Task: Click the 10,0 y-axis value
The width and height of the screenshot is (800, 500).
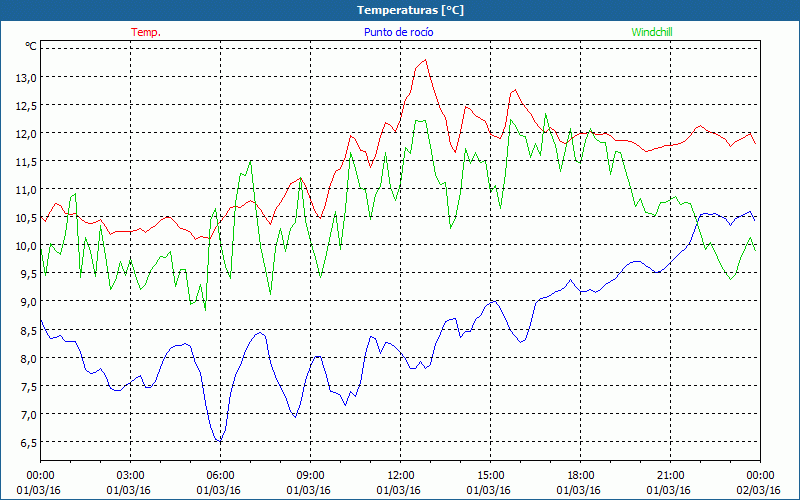Action: click(27, 246)
